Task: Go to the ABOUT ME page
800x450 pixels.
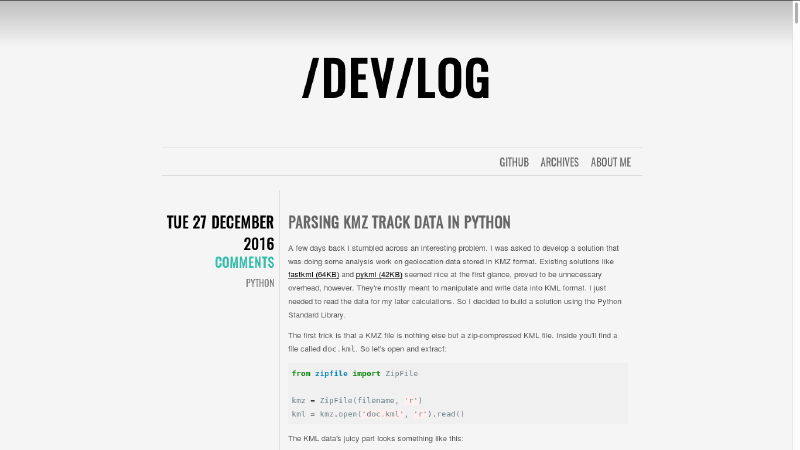Action: click(611, 162)
